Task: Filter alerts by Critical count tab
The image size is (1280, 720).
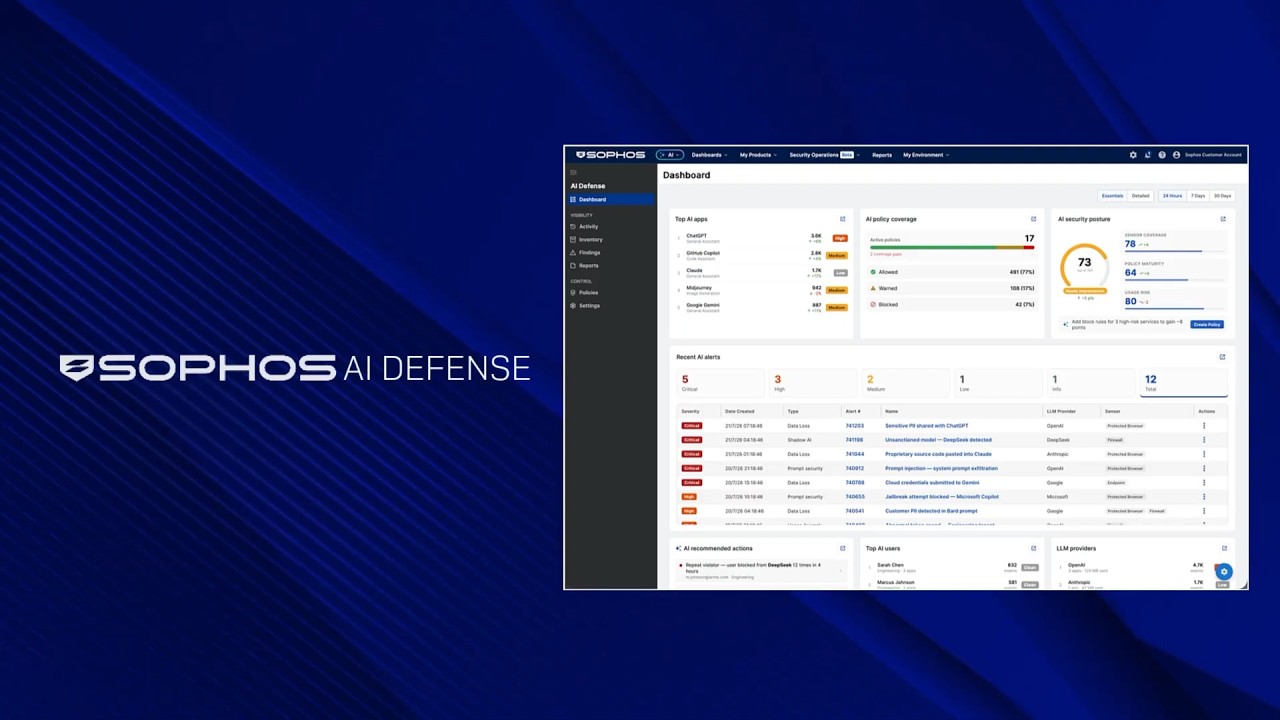Action: coord(719,383)
